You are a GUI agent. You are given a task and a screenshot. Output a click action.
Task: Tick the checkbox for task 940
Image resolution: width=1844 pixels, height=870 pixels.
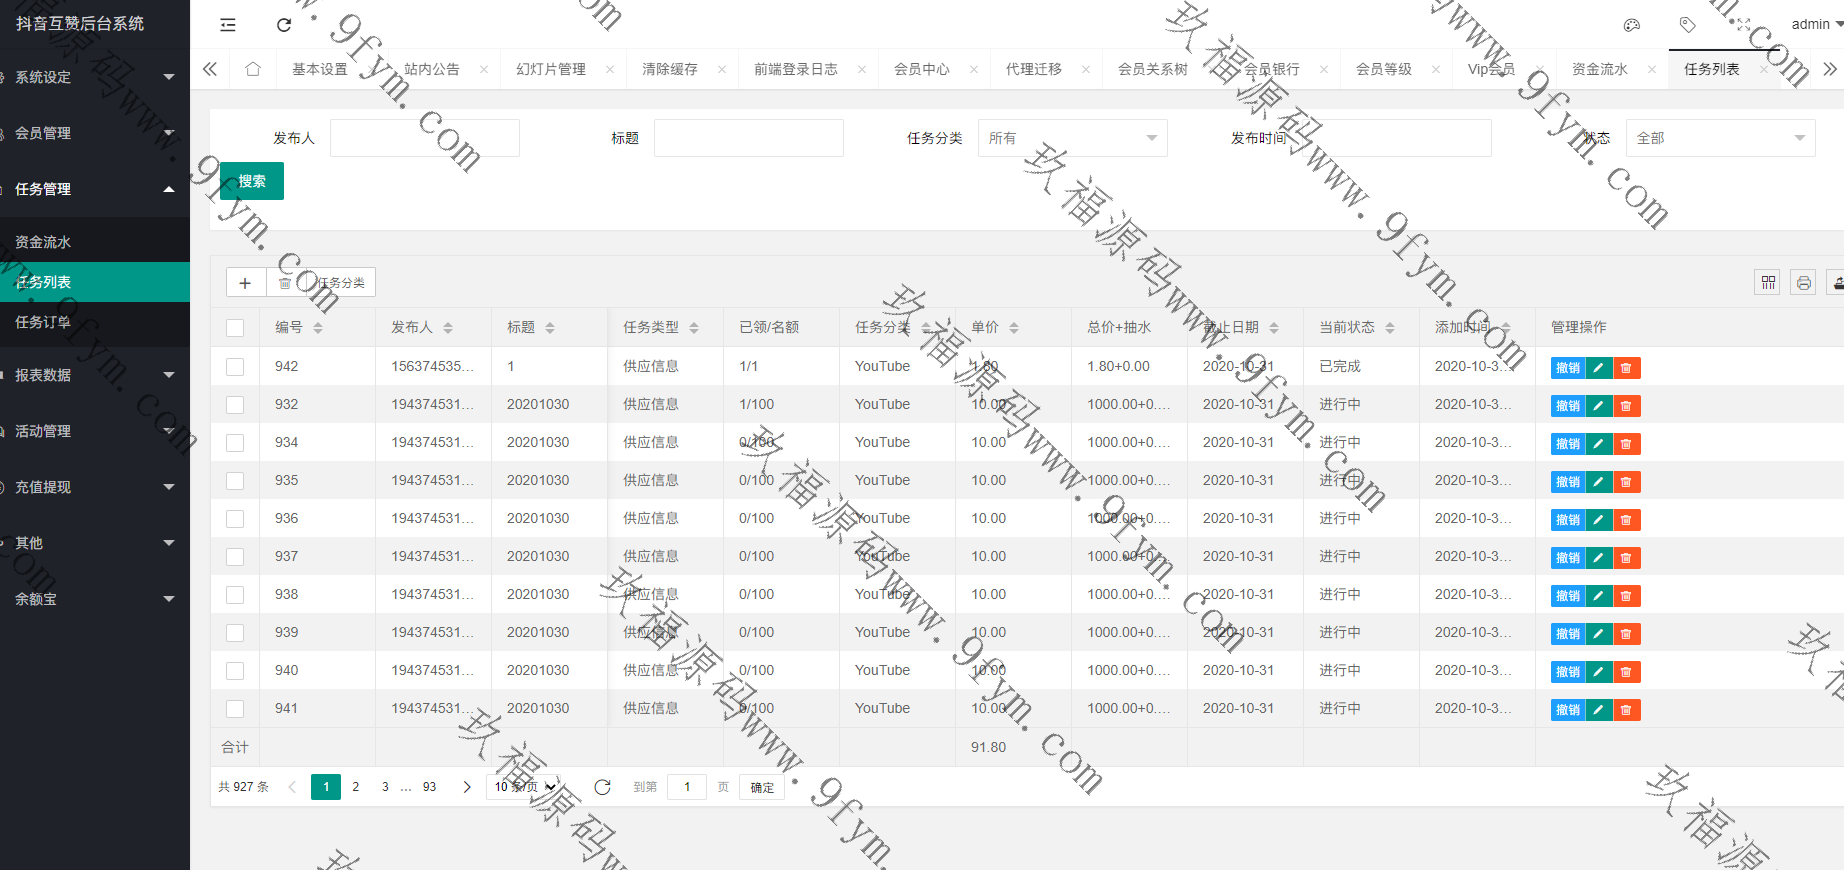click(x=235, y=671)
